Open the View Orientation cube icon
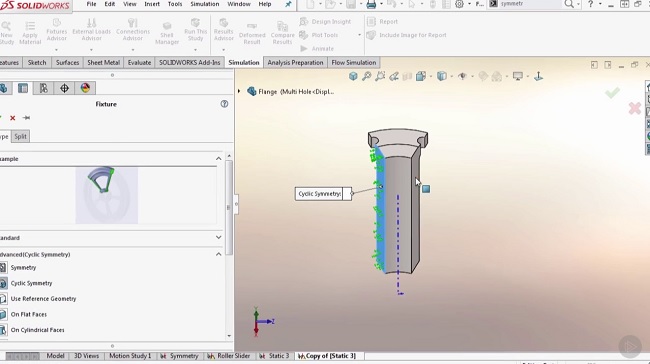The image size is (650, 364). 421,76
